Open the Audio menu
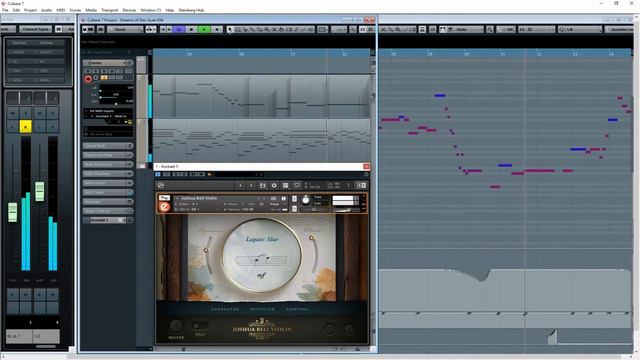The width and height of the screenshot is (640, 360). pyautogui.click(x=47, y=10)
